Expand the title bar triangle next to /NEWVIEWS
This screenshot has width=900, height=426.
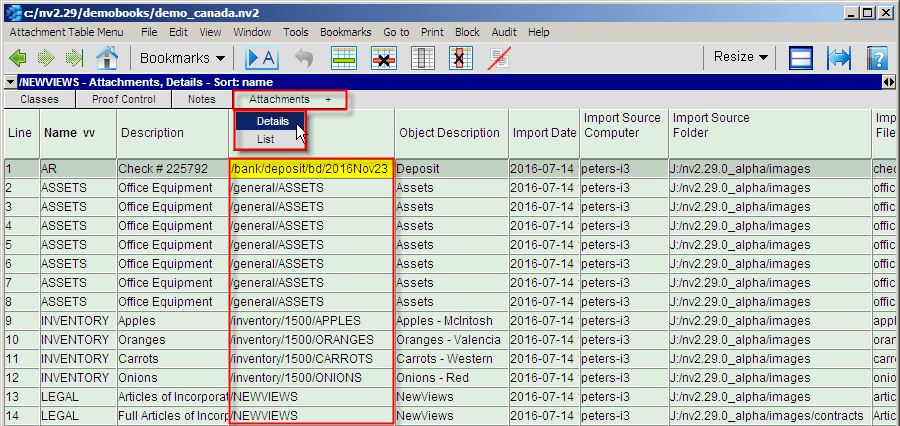pyautogui.click(x=10, y=82)
